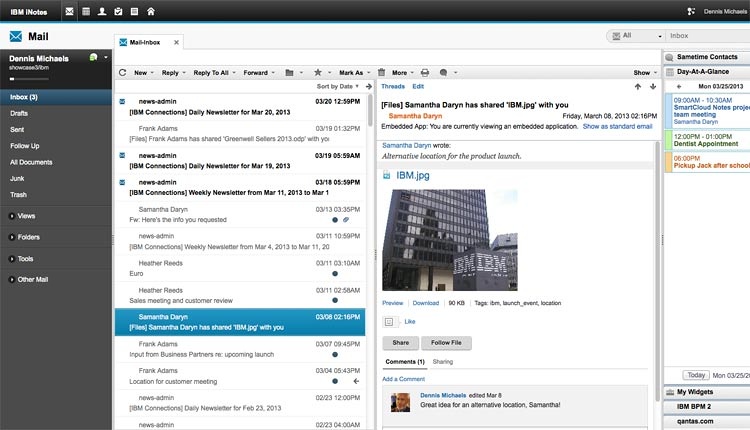Screen dimensions: 750x430
Task: Click the Like smiley icon
Action: [389, 322]
